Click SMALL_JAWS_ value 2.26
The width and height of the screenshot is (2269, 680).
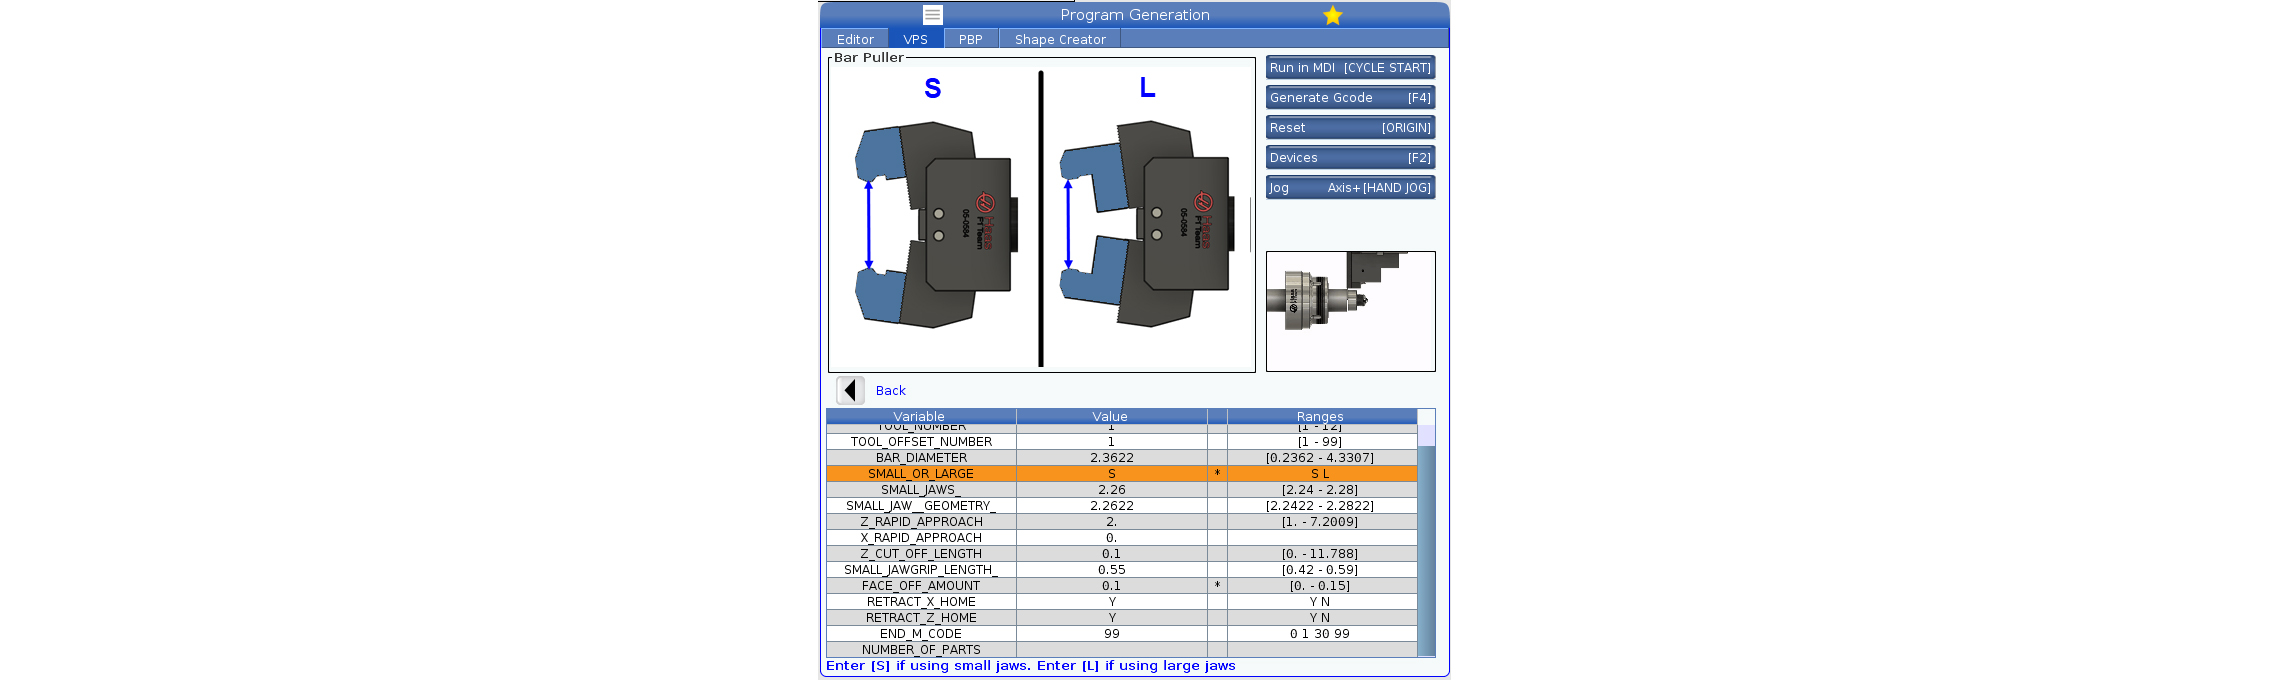[1111, 490]
